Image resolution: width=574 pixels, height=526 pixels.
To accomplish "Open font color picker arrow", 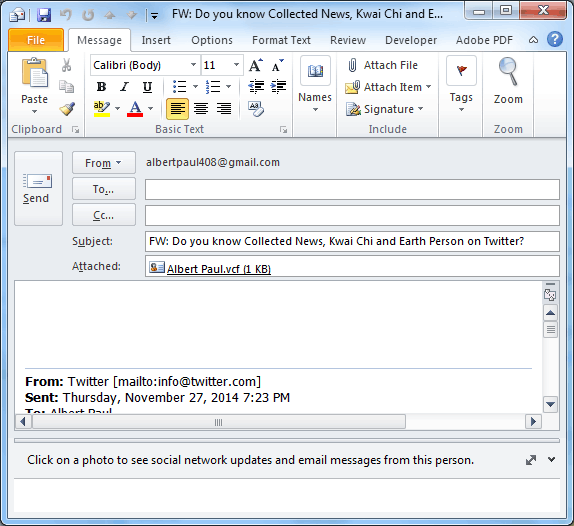I will click(x=150, y=109).
